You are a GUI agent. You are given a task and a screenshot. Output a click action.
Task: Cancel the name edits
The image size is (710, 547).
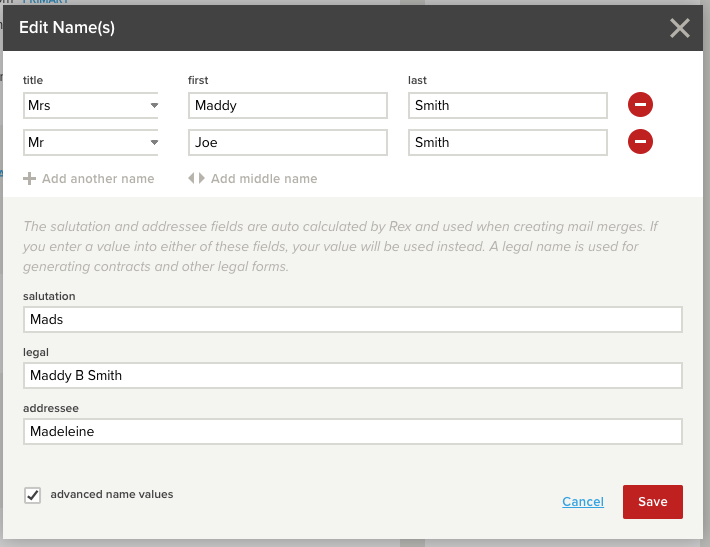coord(583,502)
